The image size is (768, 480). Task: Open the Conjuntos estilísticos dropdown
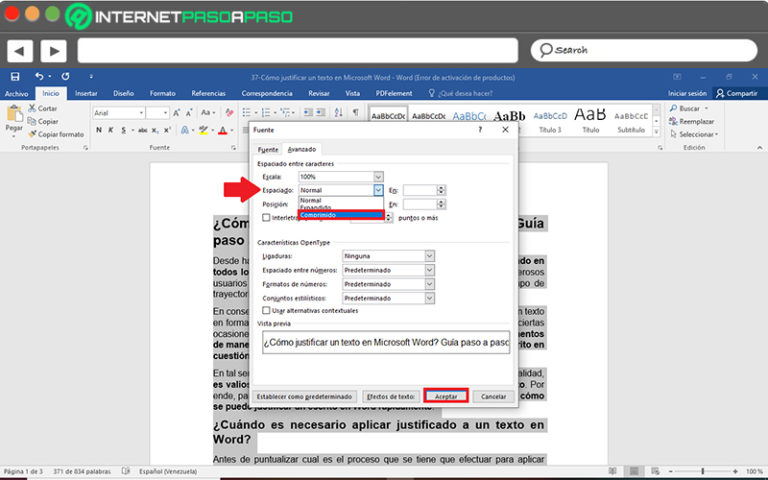point(429,298)
